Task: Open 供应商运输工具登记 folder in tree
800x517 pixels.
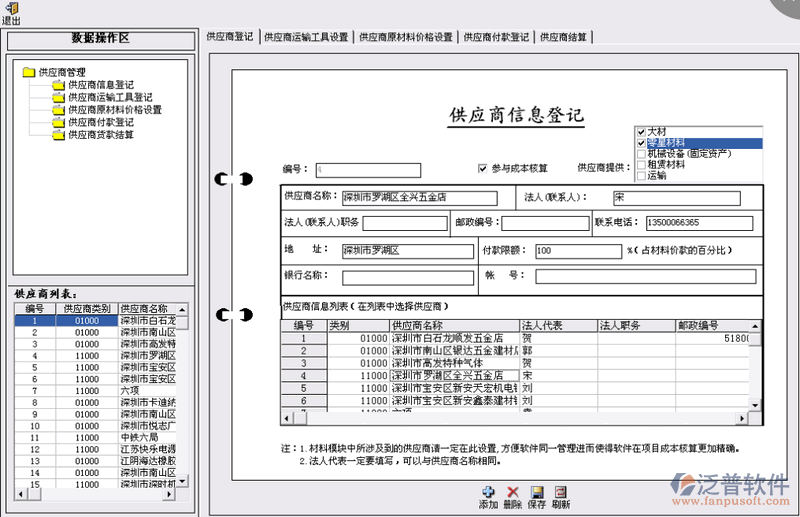Action: coord(59,98)
